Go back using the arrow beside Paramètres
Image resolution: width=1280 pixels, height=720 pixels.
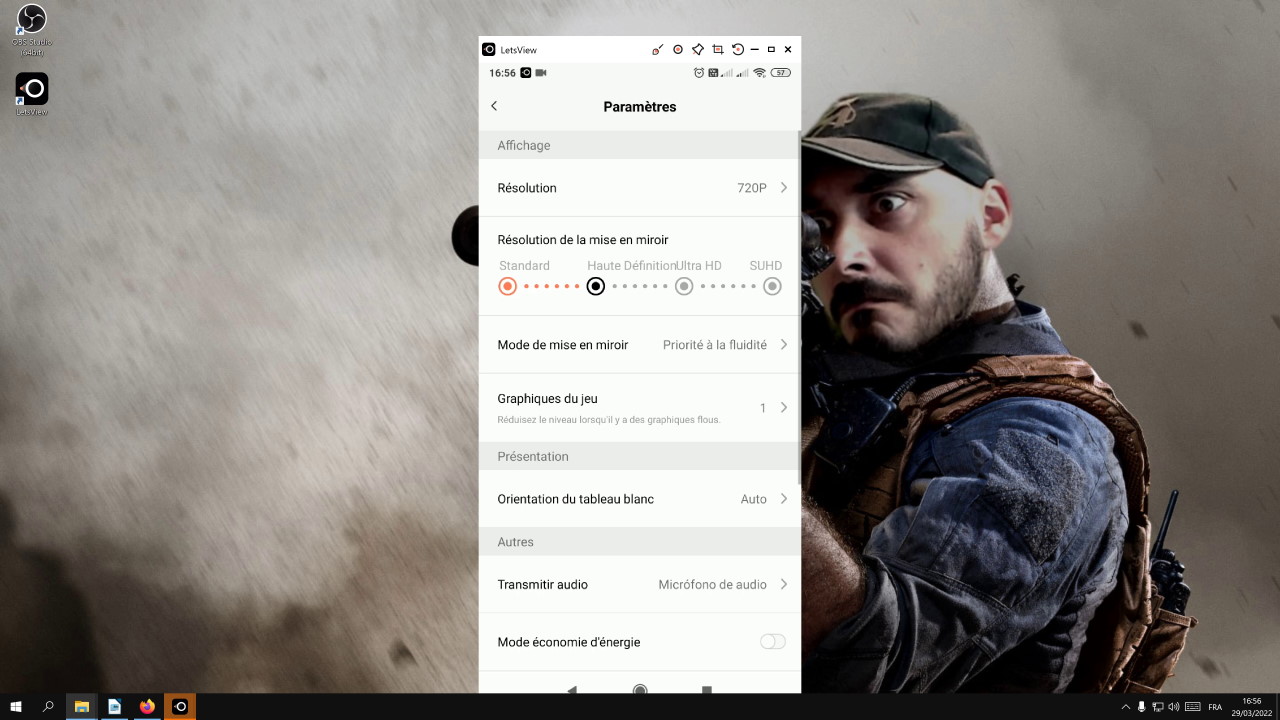[494, 106]
